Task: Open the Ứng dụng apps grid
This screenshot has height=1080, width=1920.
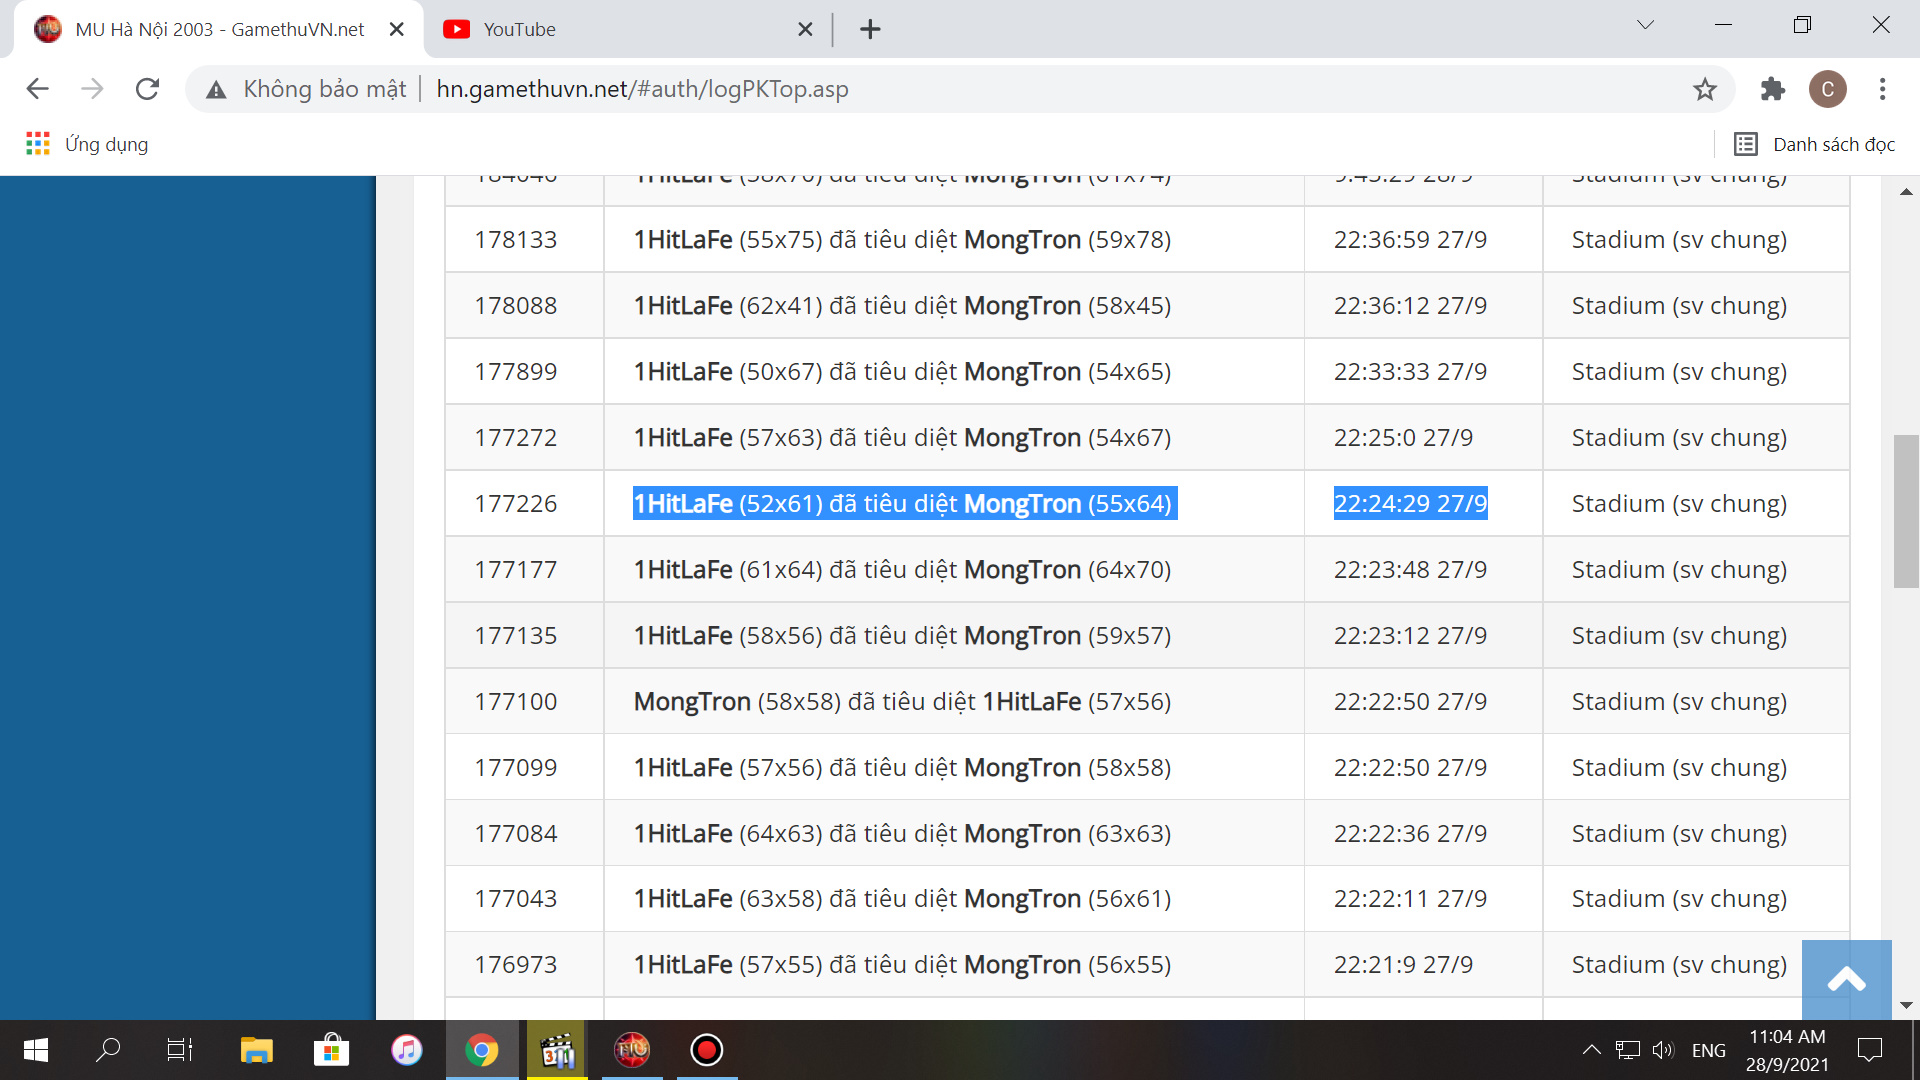Action: (x=38, y=144)
